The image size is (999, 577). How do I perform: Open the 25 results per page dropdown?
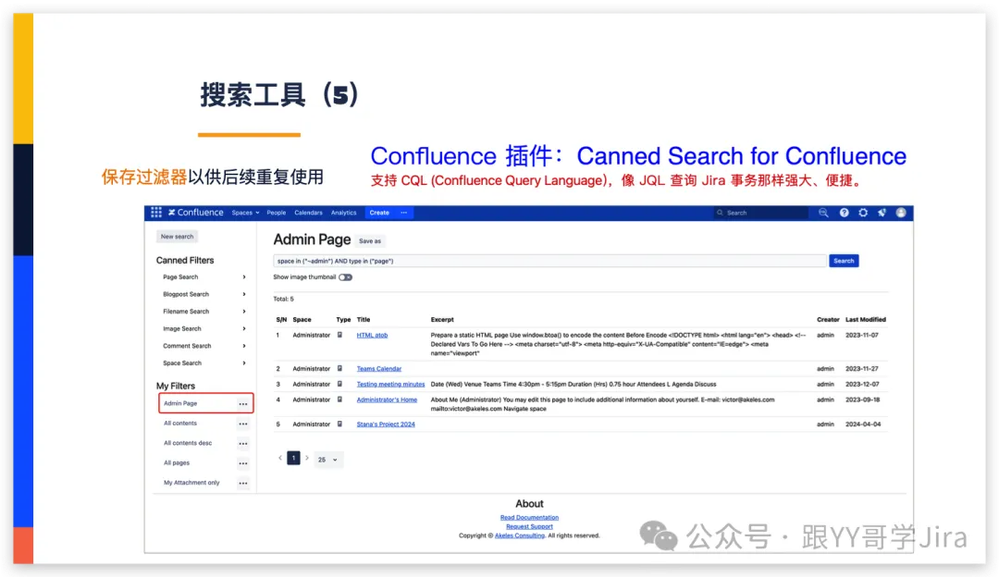[327, 459]
